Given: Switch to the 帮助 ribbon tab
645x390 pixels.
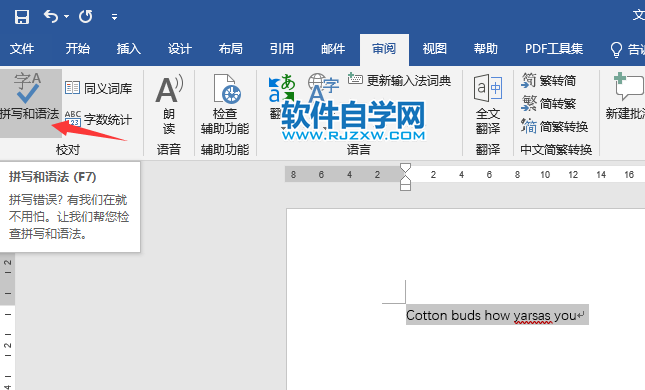Looking at the screenshot, I should click(x=486, y=49).
